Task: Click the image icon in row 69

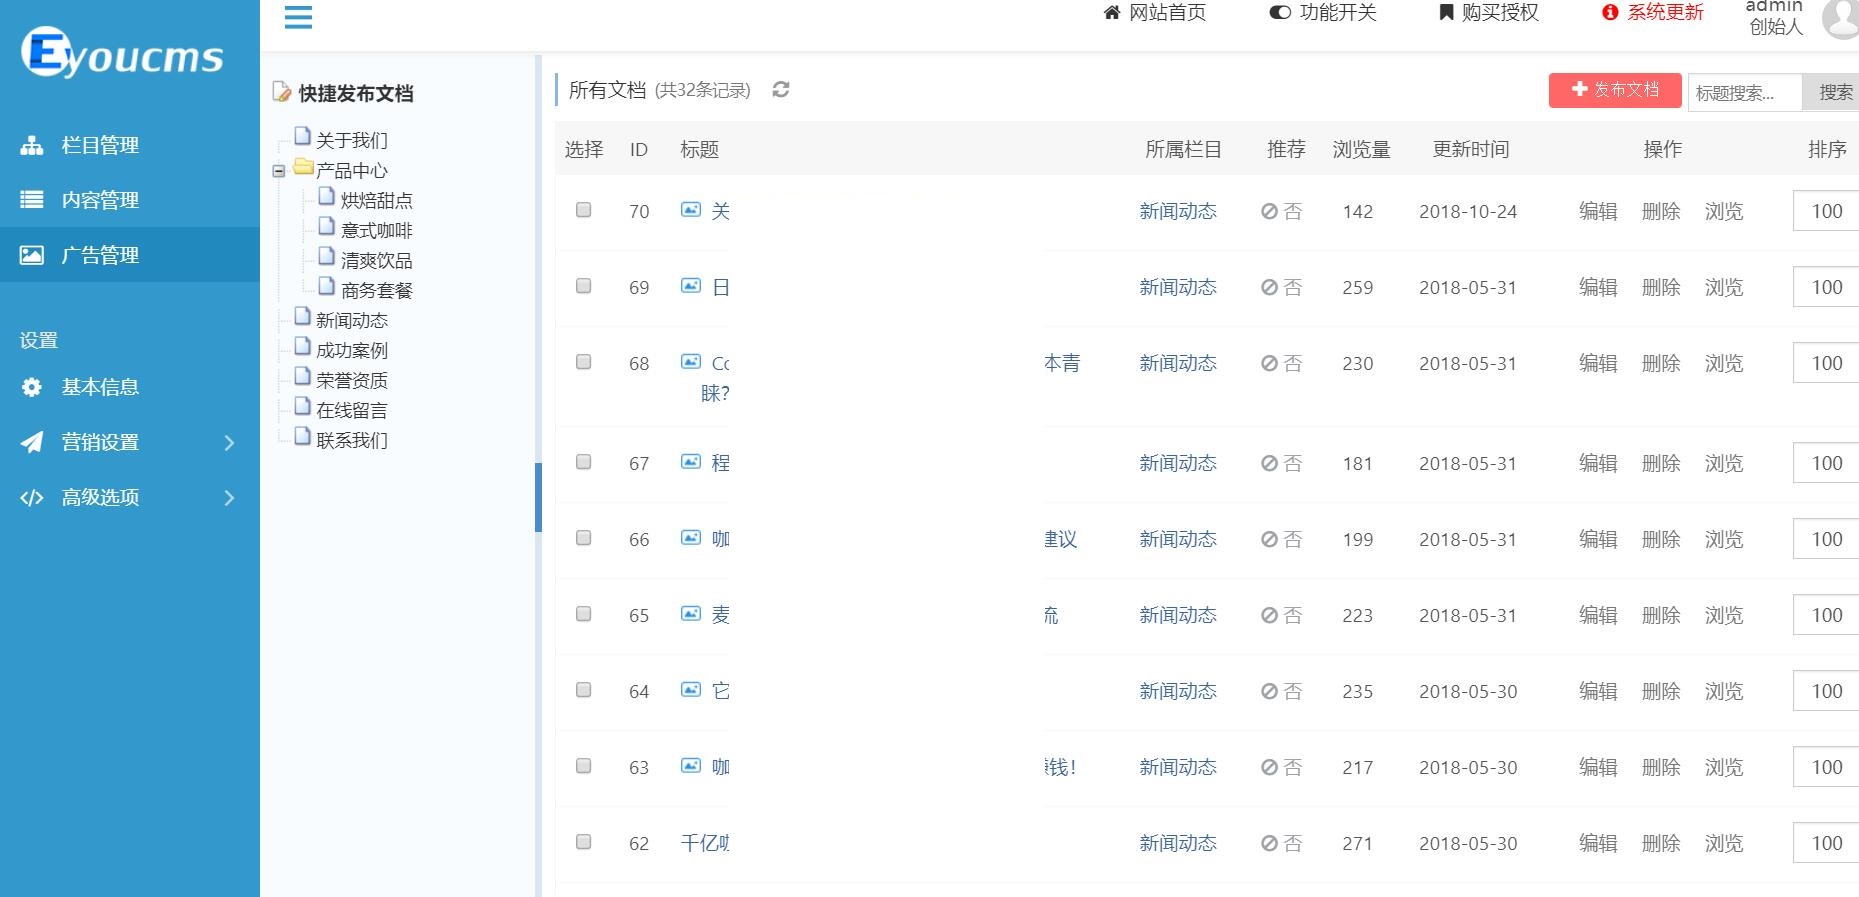Action: (691, 286)
